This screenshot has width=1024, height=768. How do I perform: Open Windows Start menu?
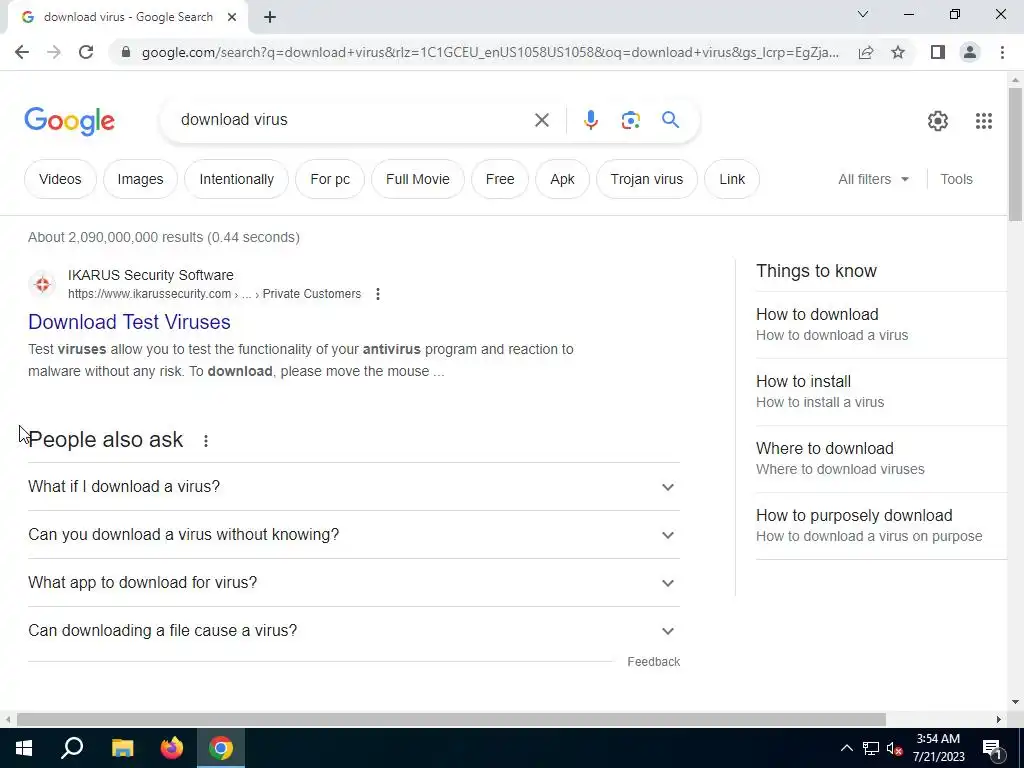(x=24, y=748)
